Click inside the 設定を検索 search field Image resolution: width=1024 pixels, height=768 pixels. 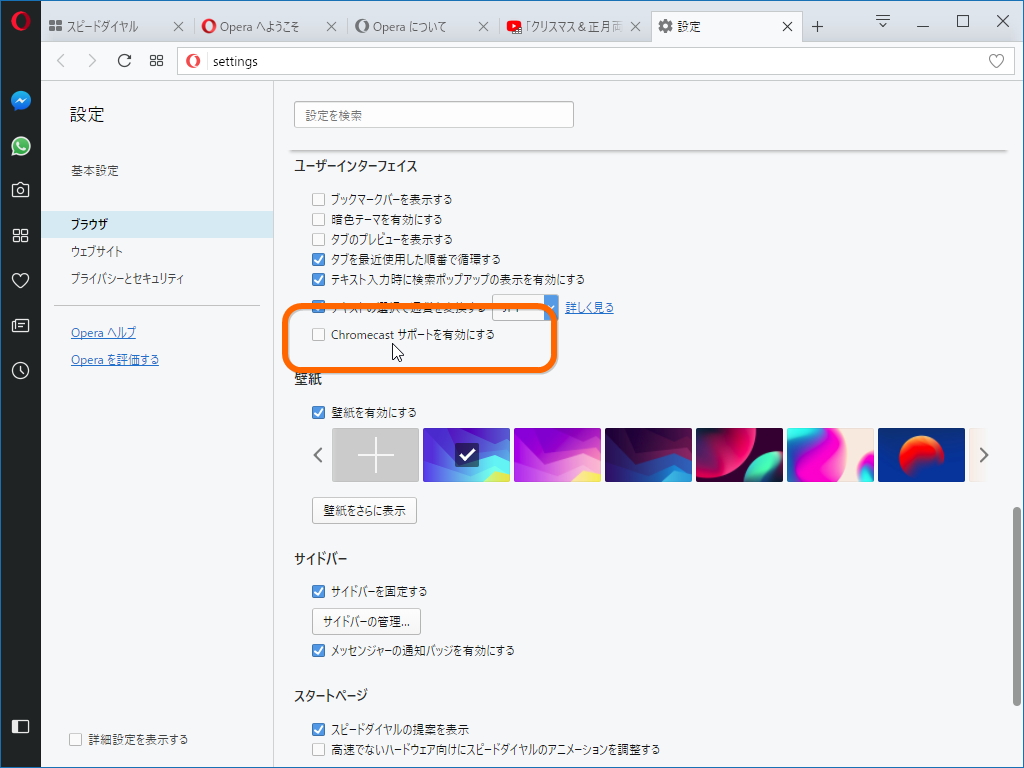tap(433, 114)
